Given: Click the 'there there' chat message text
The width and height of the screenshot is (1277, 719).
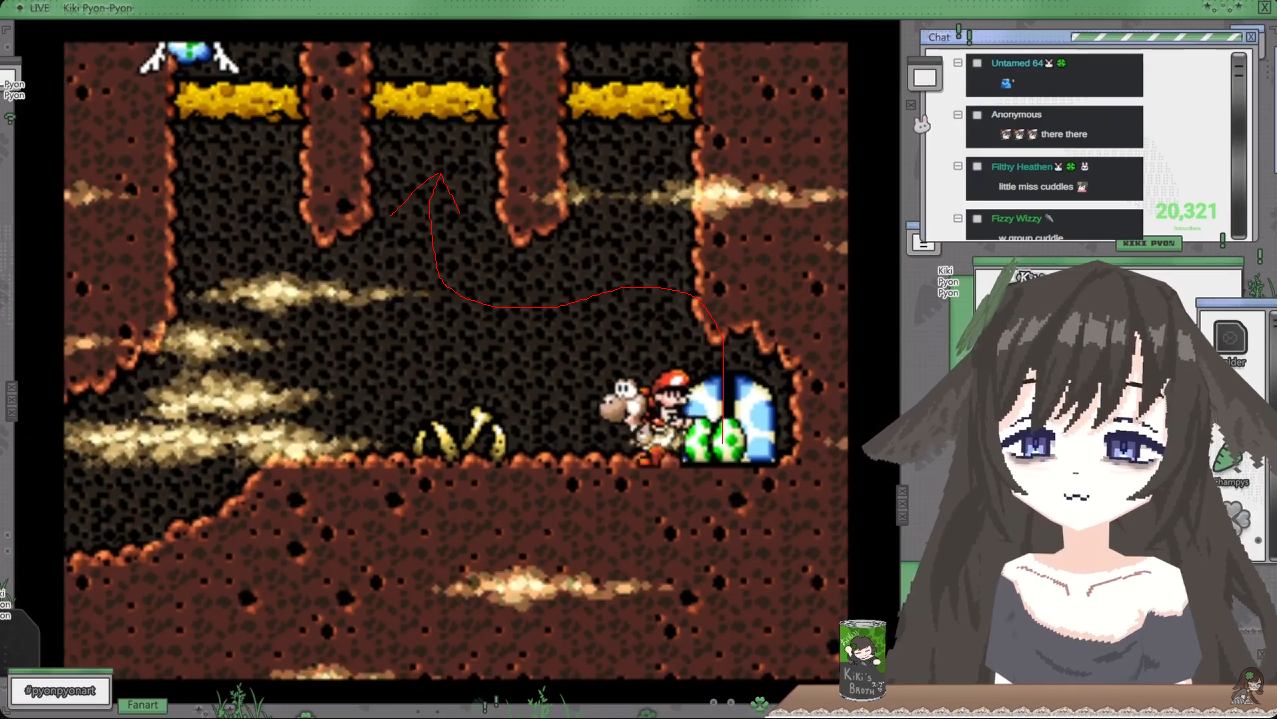Looking at the screenshot, I should [1064, 134].
